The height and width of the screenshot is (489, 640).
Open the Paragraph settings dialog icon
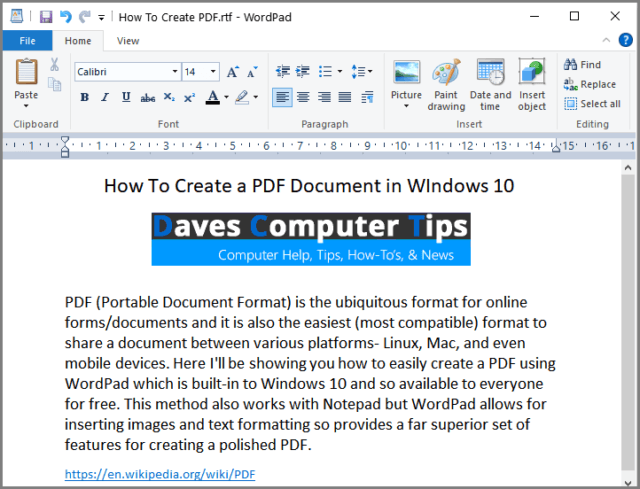tap(367, 97)
